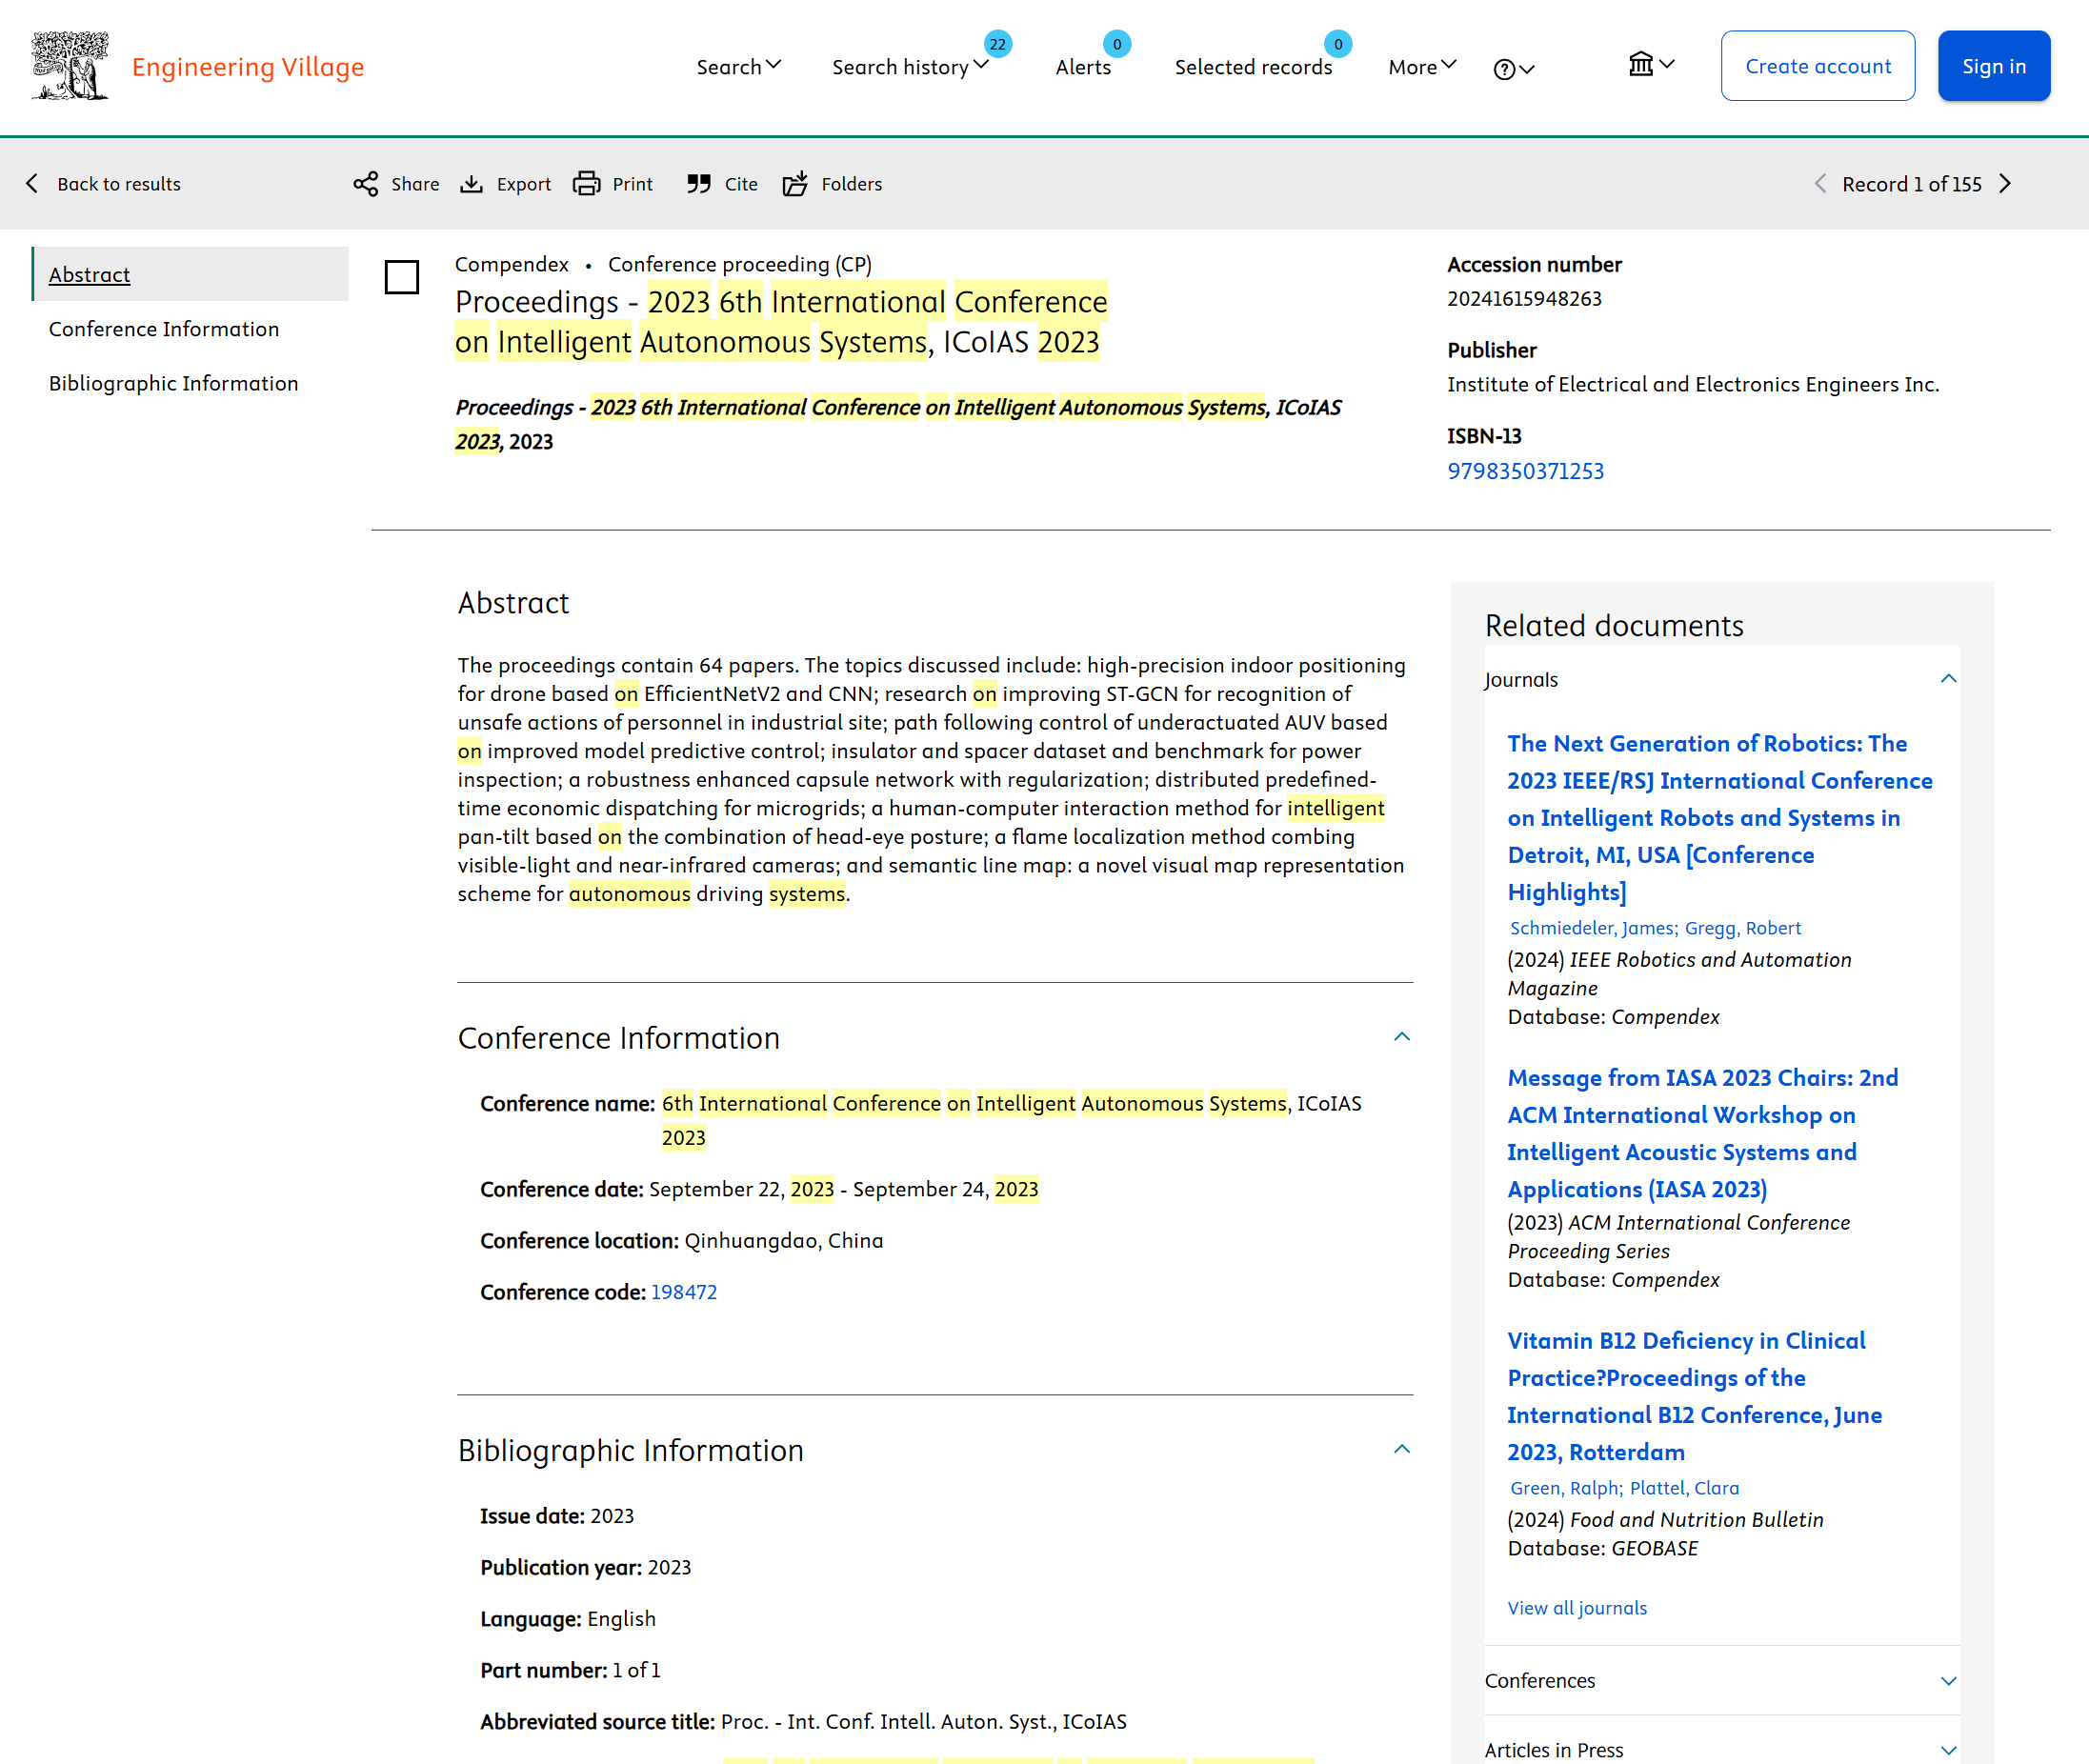Click author Schmiedeler, James
The width and height of the screenshot is (2089, 1764).
click(x=1593, y=928)
